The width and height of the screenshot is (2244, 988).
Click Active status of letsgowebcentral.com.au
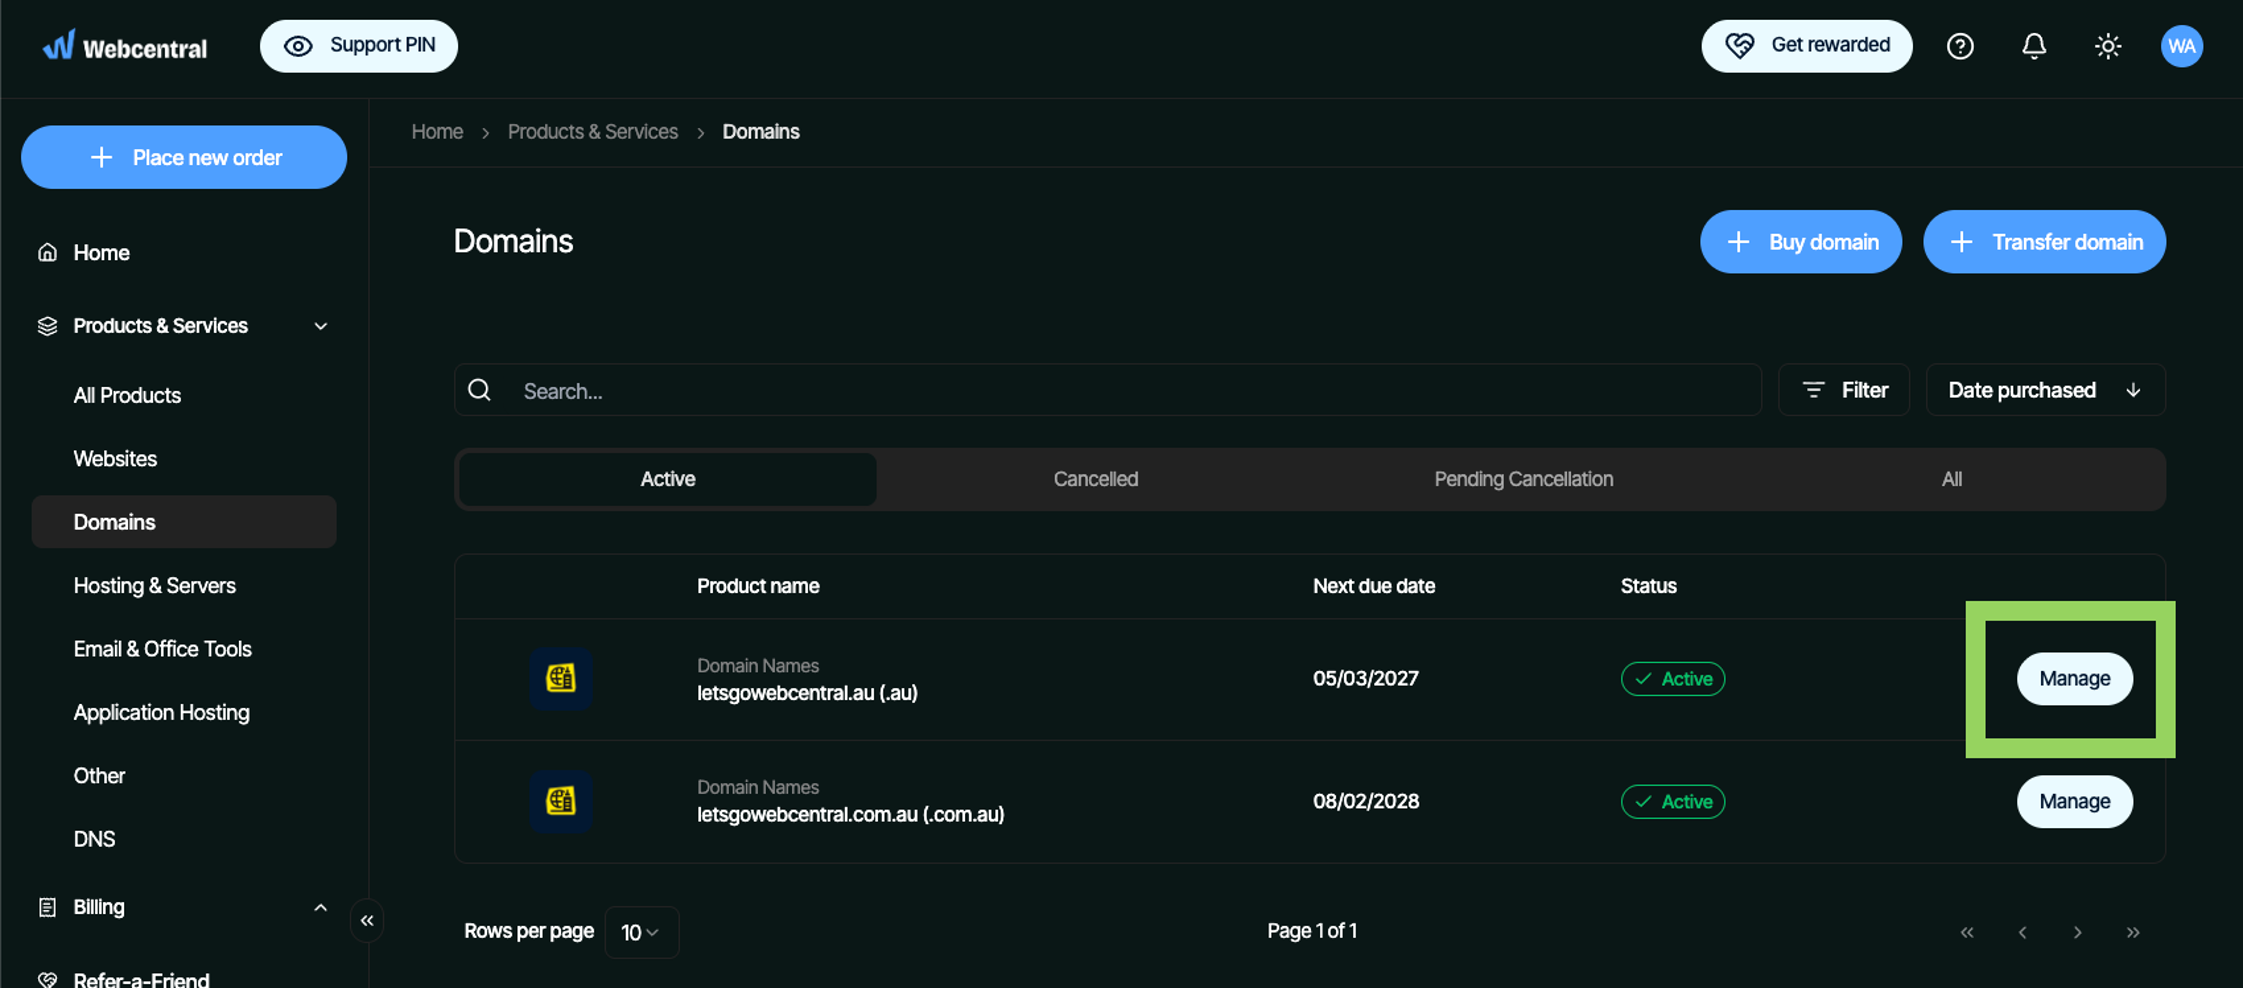coord(1673,802)
